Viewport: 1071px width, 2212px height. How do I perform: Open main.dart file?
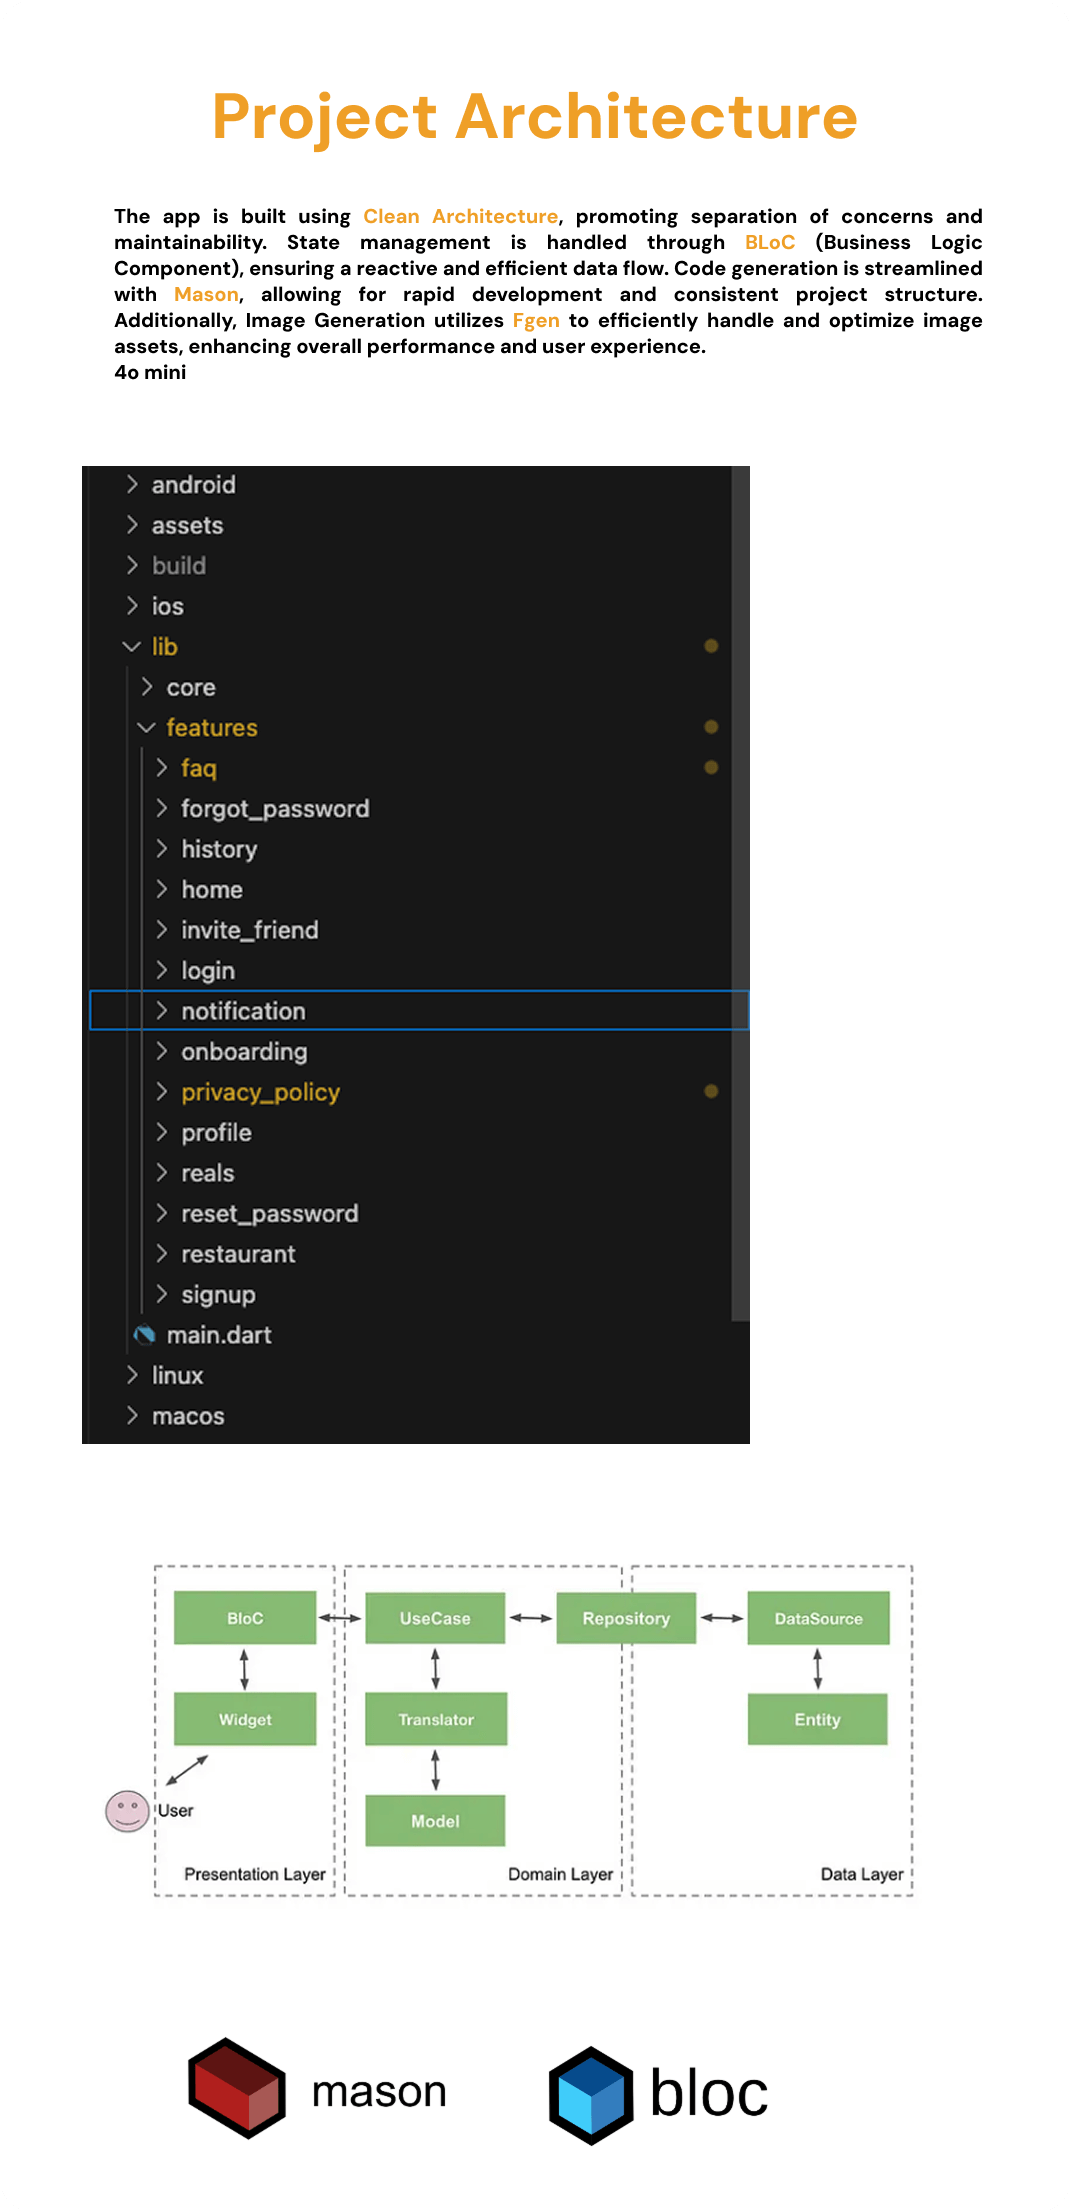pos(219,1335)
